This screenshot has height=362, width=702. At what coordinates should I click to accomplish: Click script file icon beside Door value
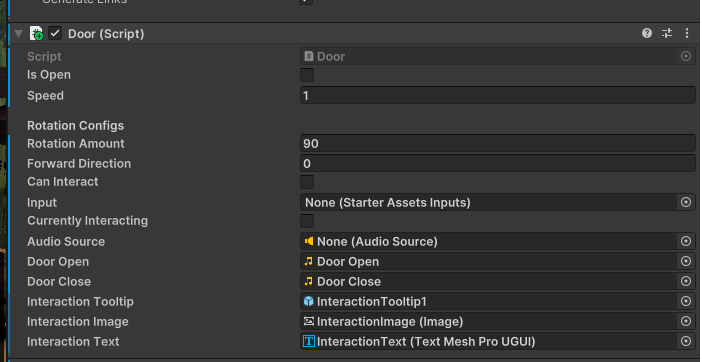(308, 56)
